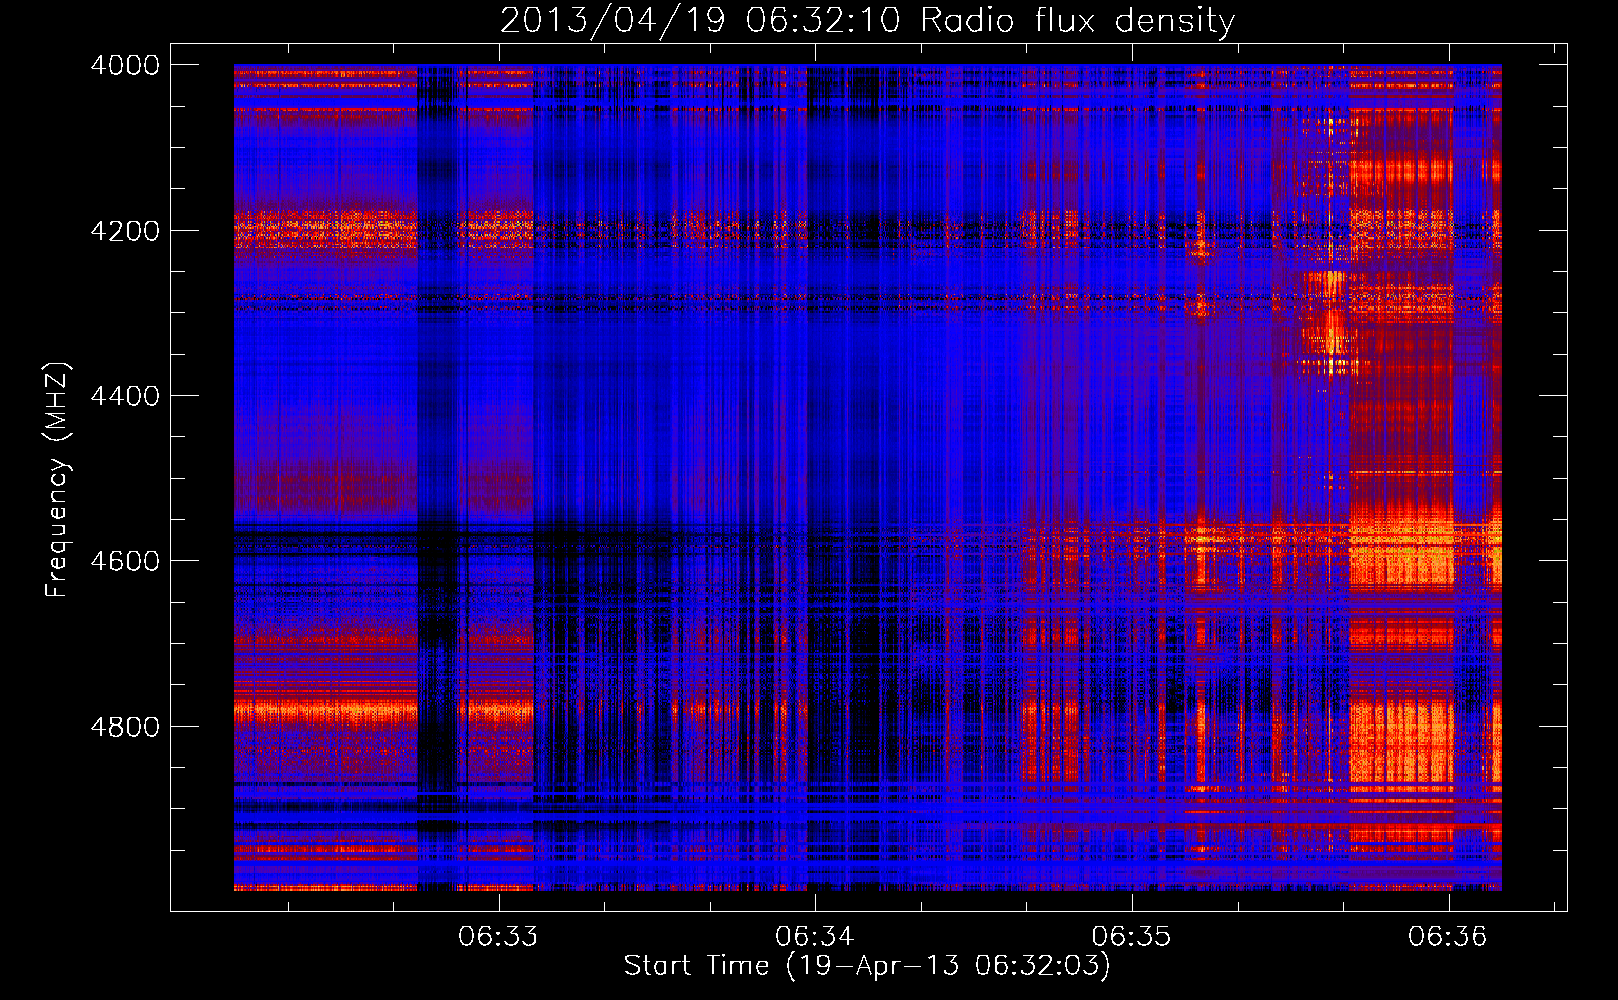Select the 4400 frequency tick label

[125, 396]
